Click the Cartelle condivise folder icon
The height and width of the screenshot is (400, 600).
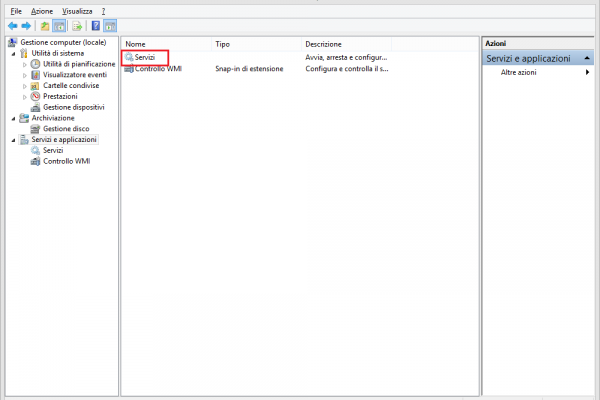click(x=35, y=86)
